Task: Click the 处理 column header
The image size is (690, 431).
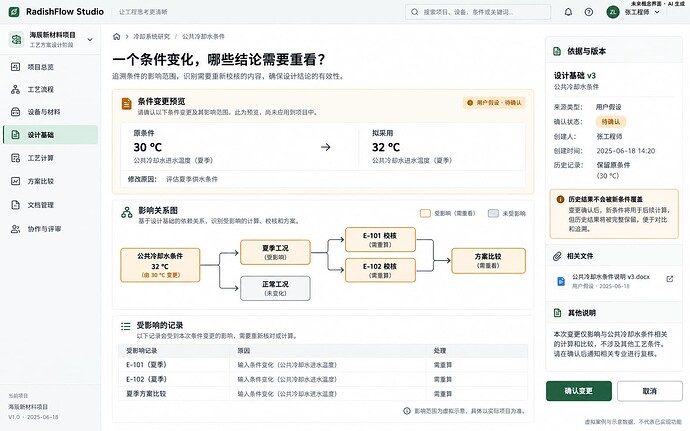Action: [x=440, y=351]
